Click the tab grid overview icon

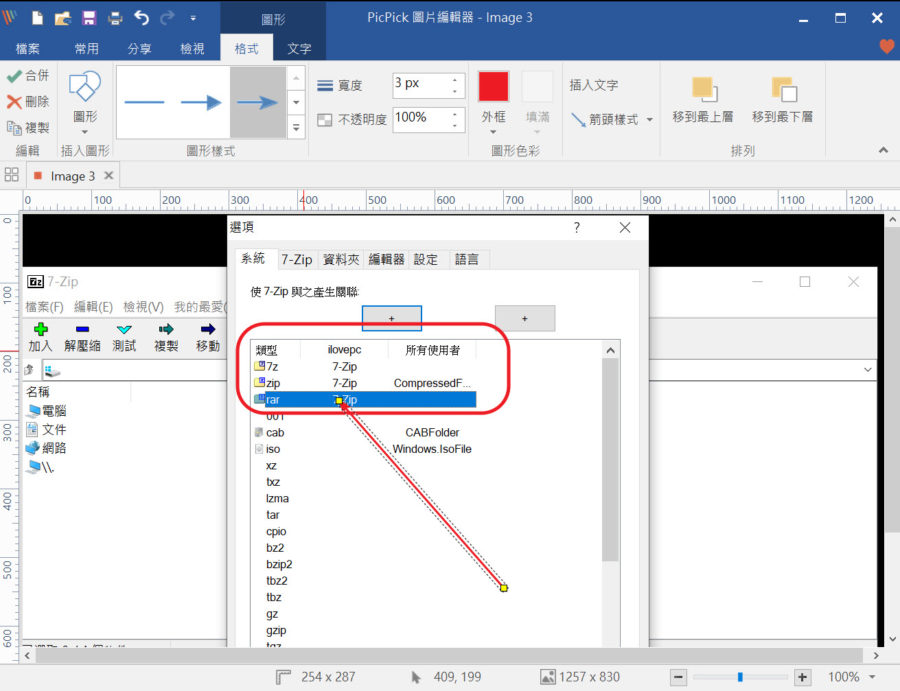(x=11, y=174)
